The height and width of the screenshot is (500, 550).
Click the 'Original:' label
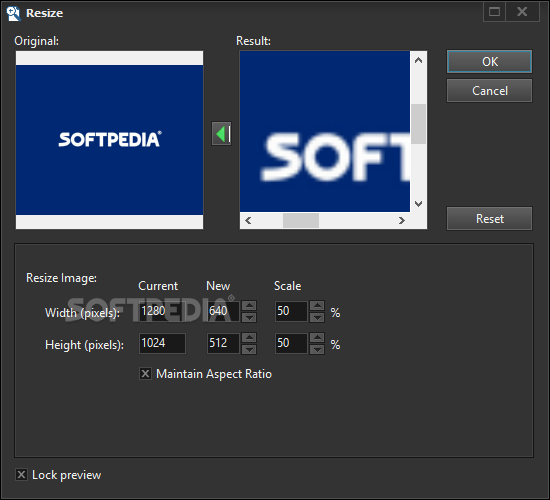pos(36,41)
